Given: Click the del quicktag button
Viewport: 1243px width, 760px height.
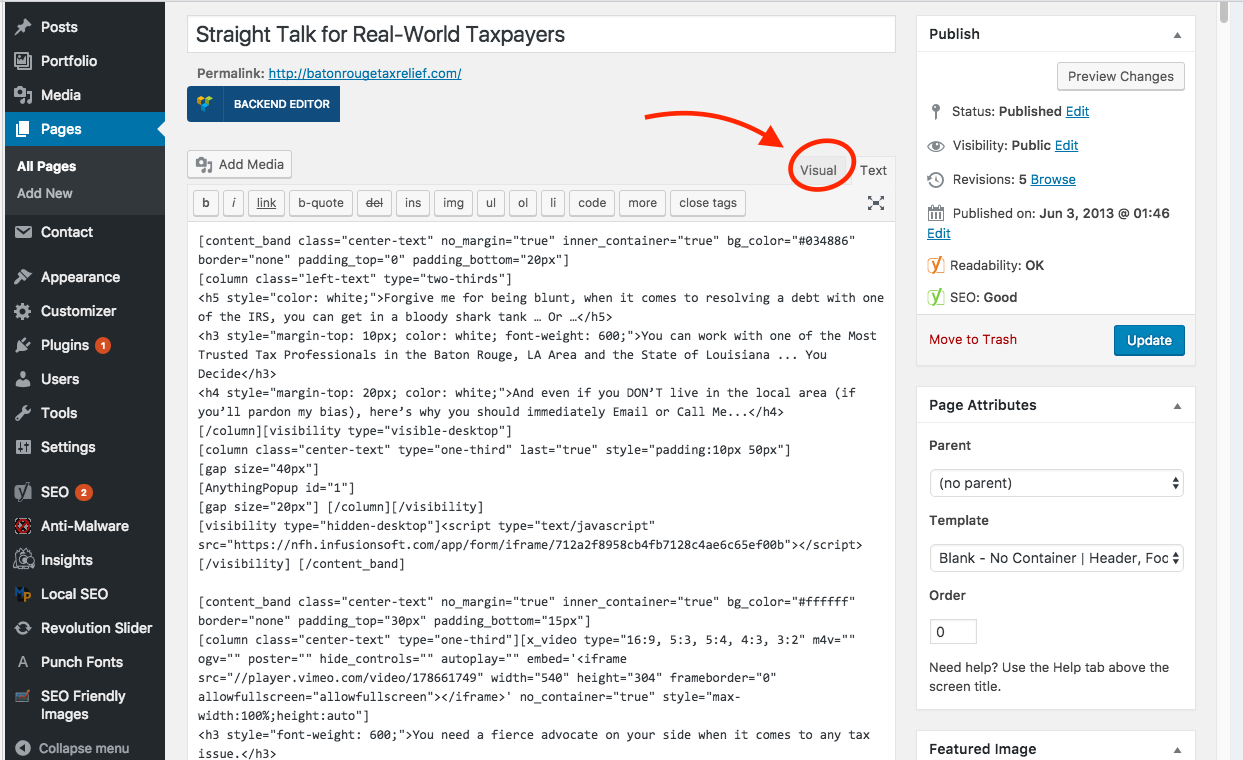Looking at the screenshot, I should 374,203.
